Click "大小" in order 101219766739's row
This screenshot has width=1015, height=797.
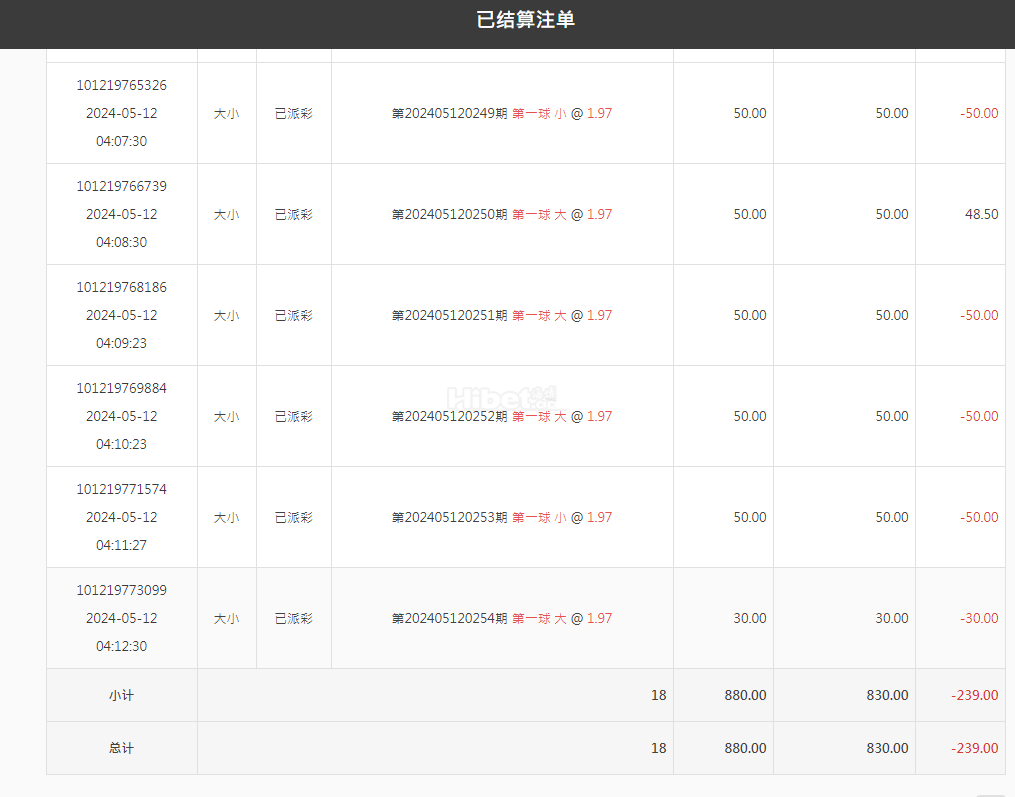[227, 214]
